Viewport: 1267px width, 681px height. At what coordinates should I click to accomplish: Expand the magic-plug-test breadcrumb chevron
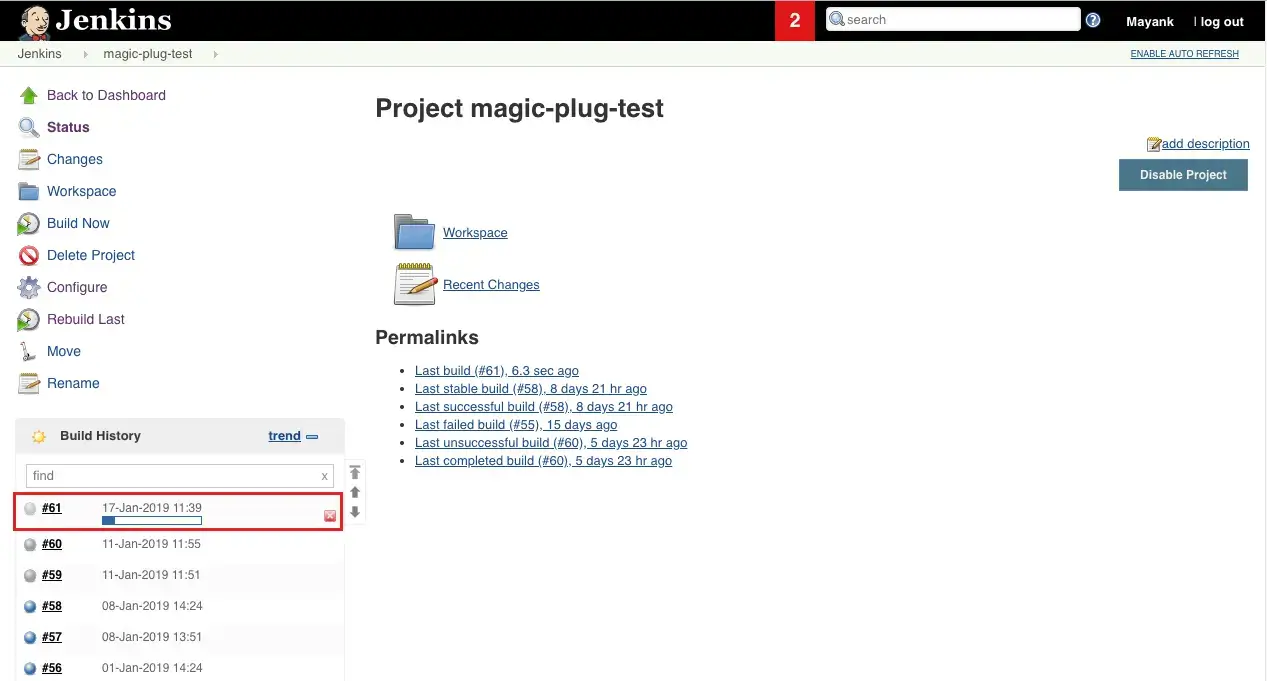(x=216, y=54)
